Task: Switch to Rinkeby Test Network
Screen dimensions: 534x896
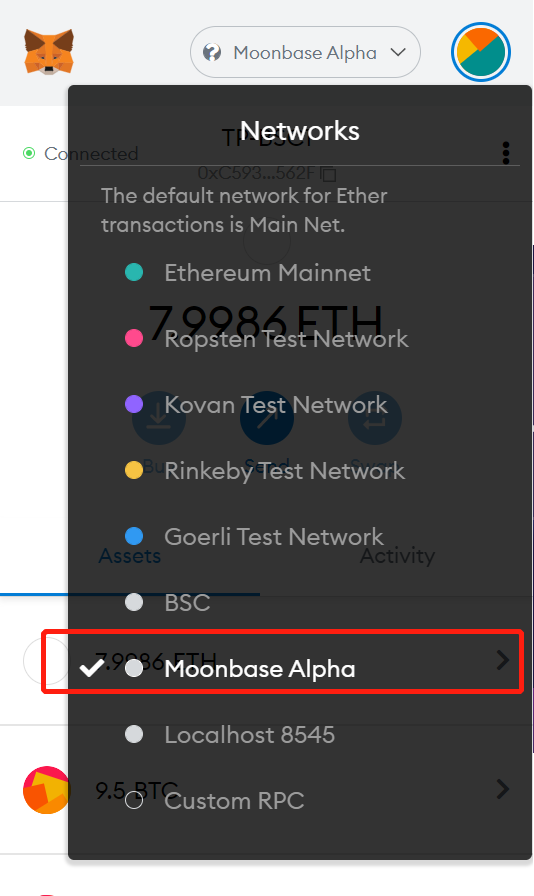Action: point(284,471)
